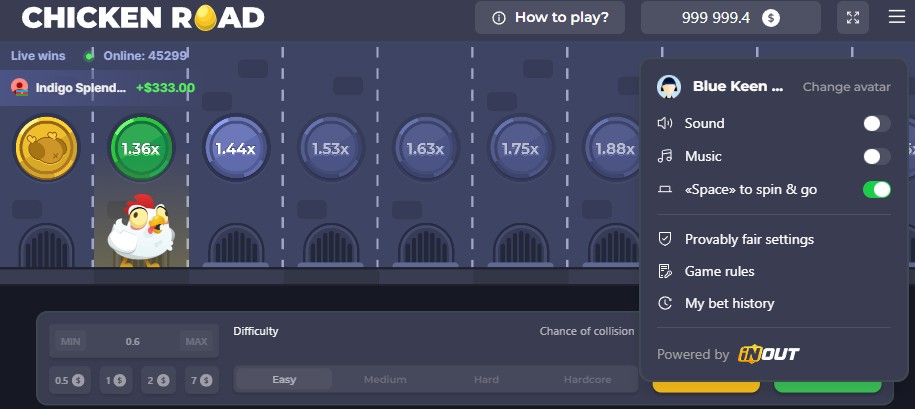Enable the Music toggle
Viewport: 915px width, 409px height.
tap(876, 156)
